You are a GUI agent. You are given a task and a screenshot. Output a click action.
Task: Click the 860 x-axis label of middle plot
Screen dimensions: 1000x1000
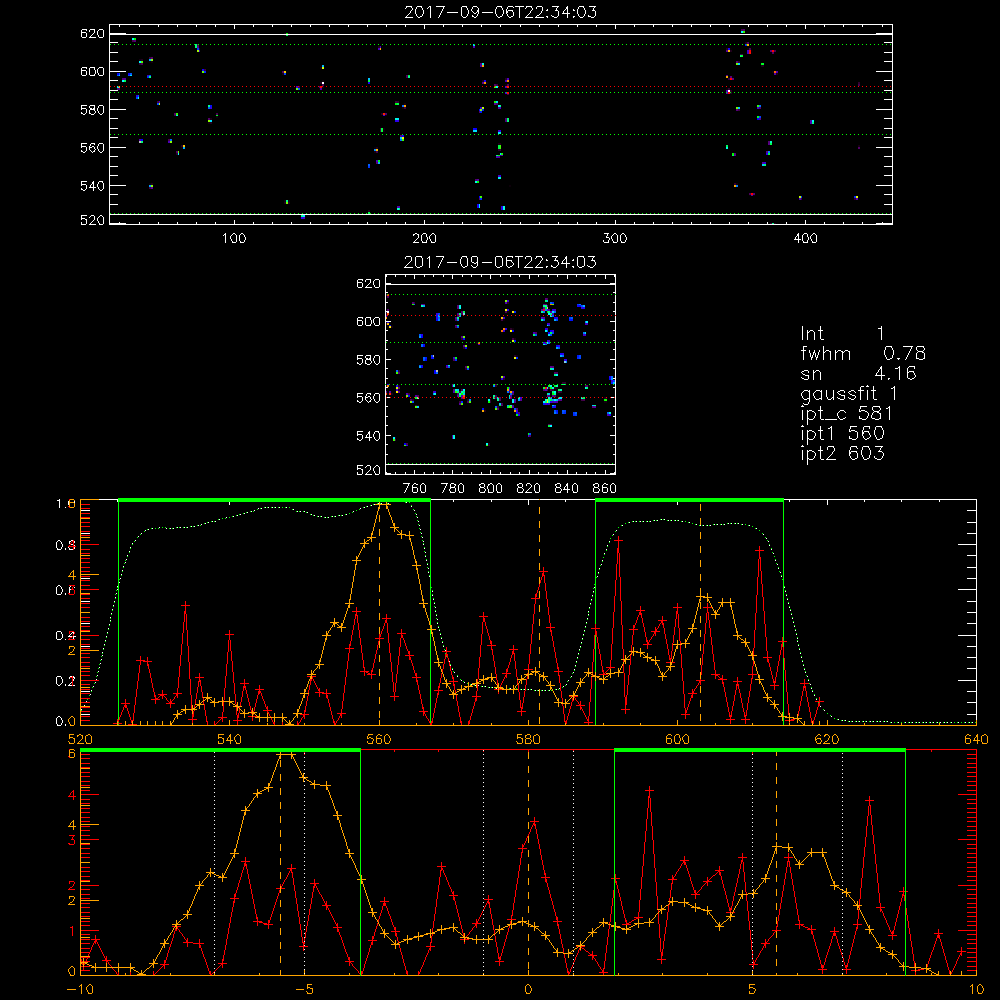(605, 489)
